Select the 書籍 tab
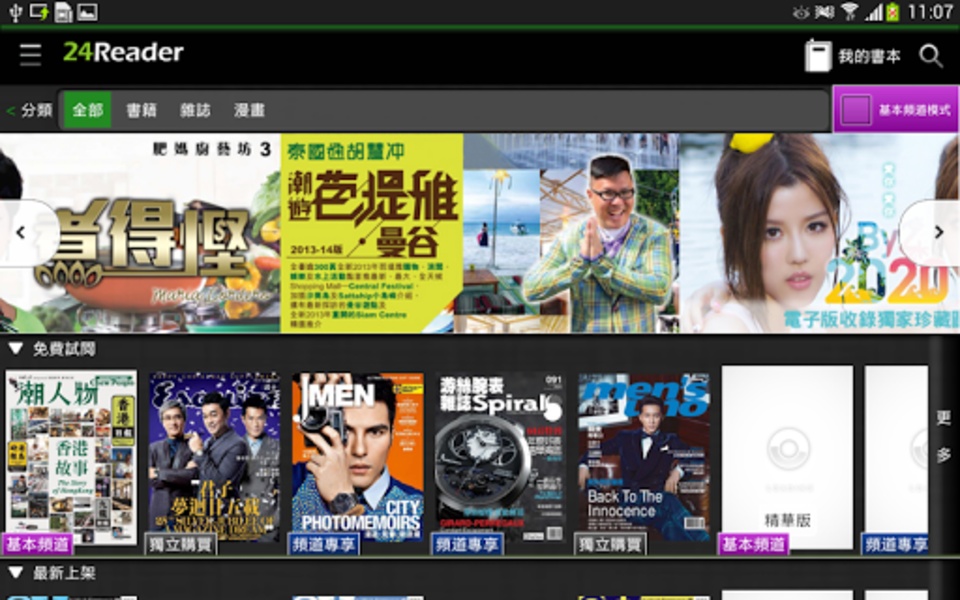 (x=141, y=110)
